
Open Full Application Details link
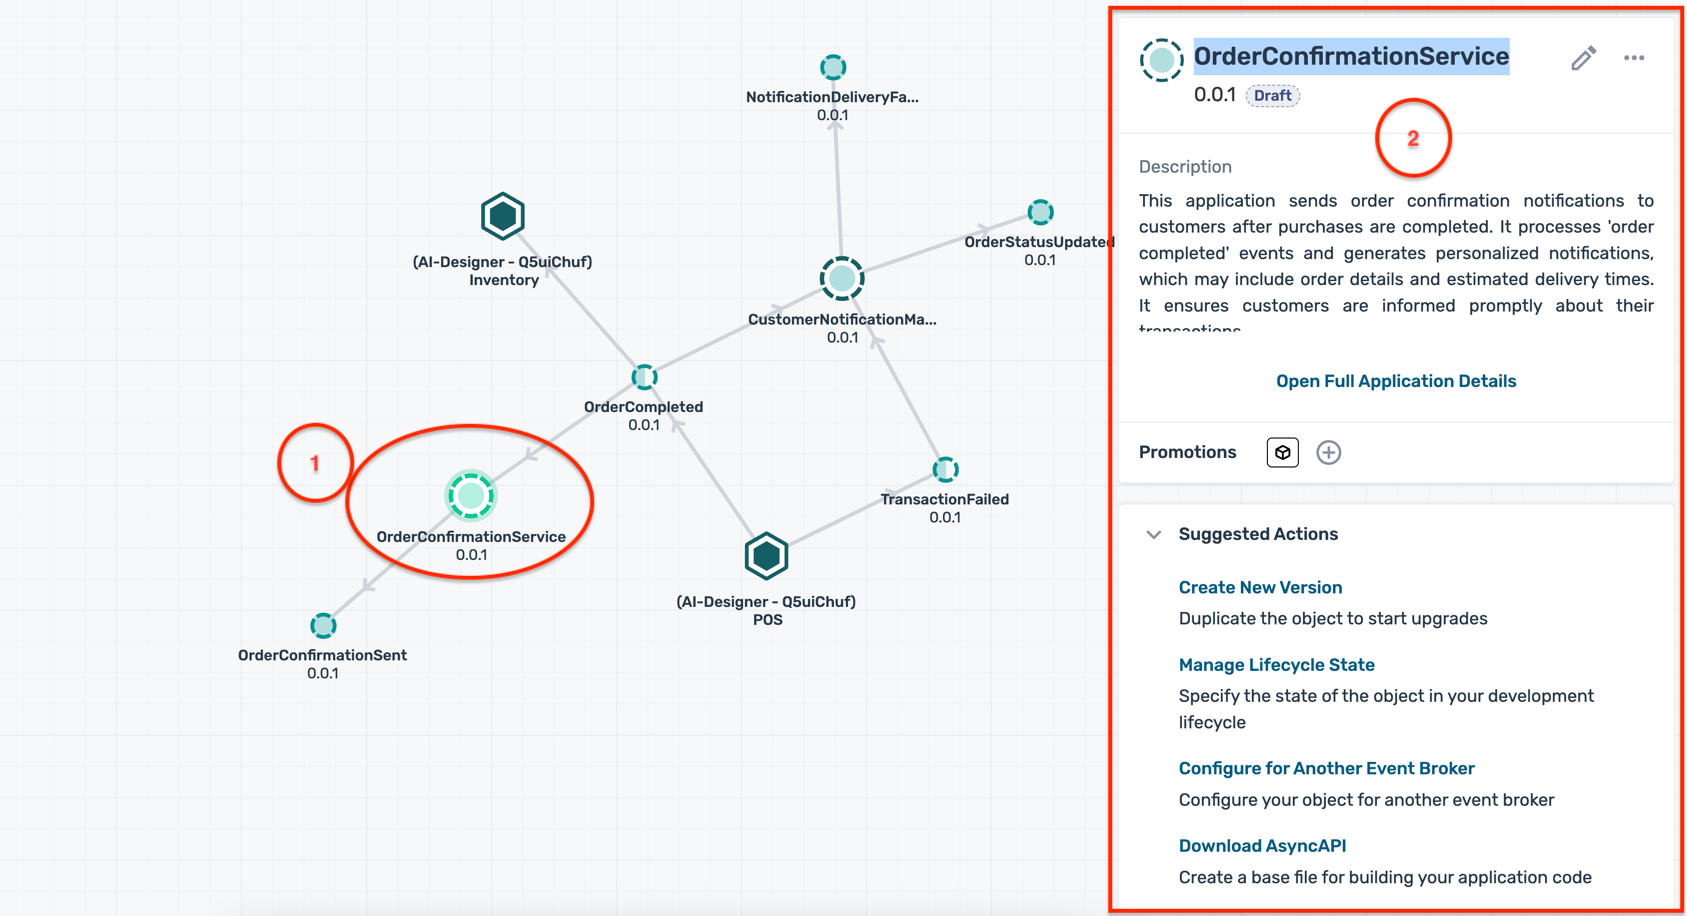[1395, 381]
